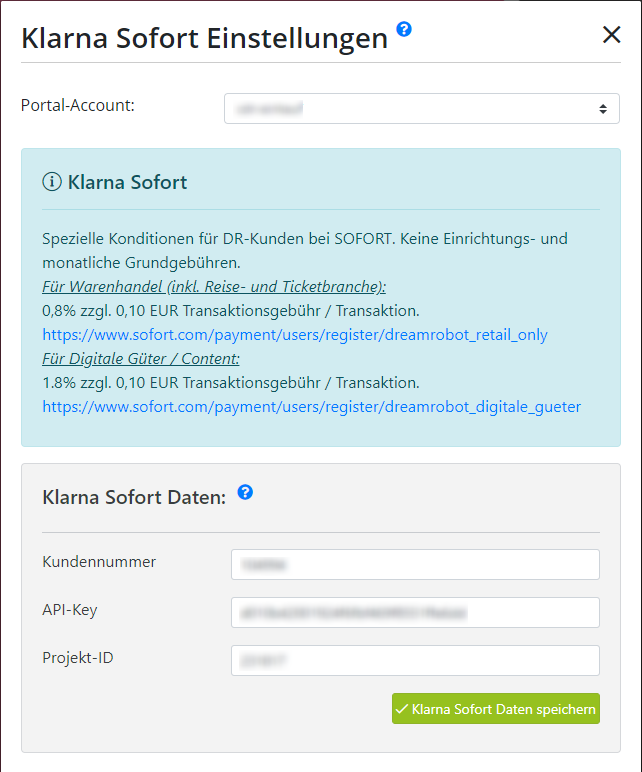The image size is (642, 772).
Task: Click underlined Für Digitale Güter / Content text
Action: pyautogui.click(x=141, y=359)
